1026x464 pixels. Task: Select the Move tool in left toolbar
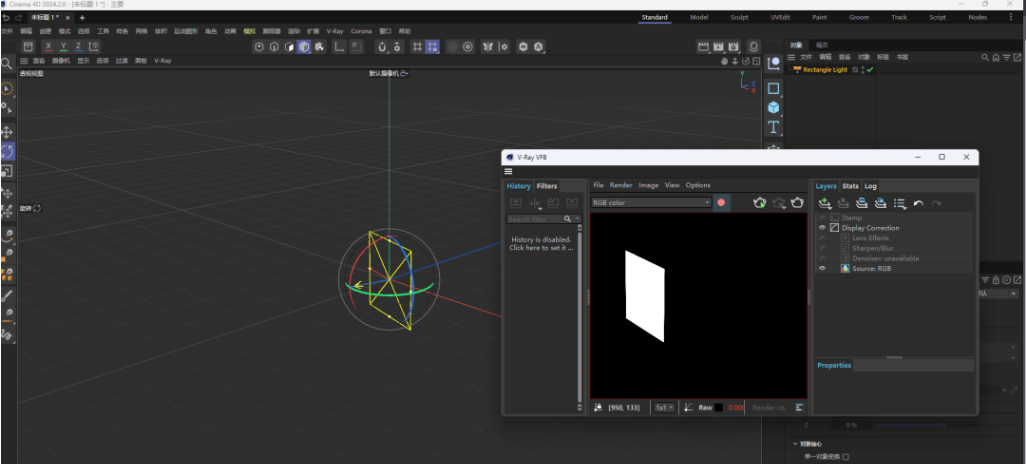[7, 131]
